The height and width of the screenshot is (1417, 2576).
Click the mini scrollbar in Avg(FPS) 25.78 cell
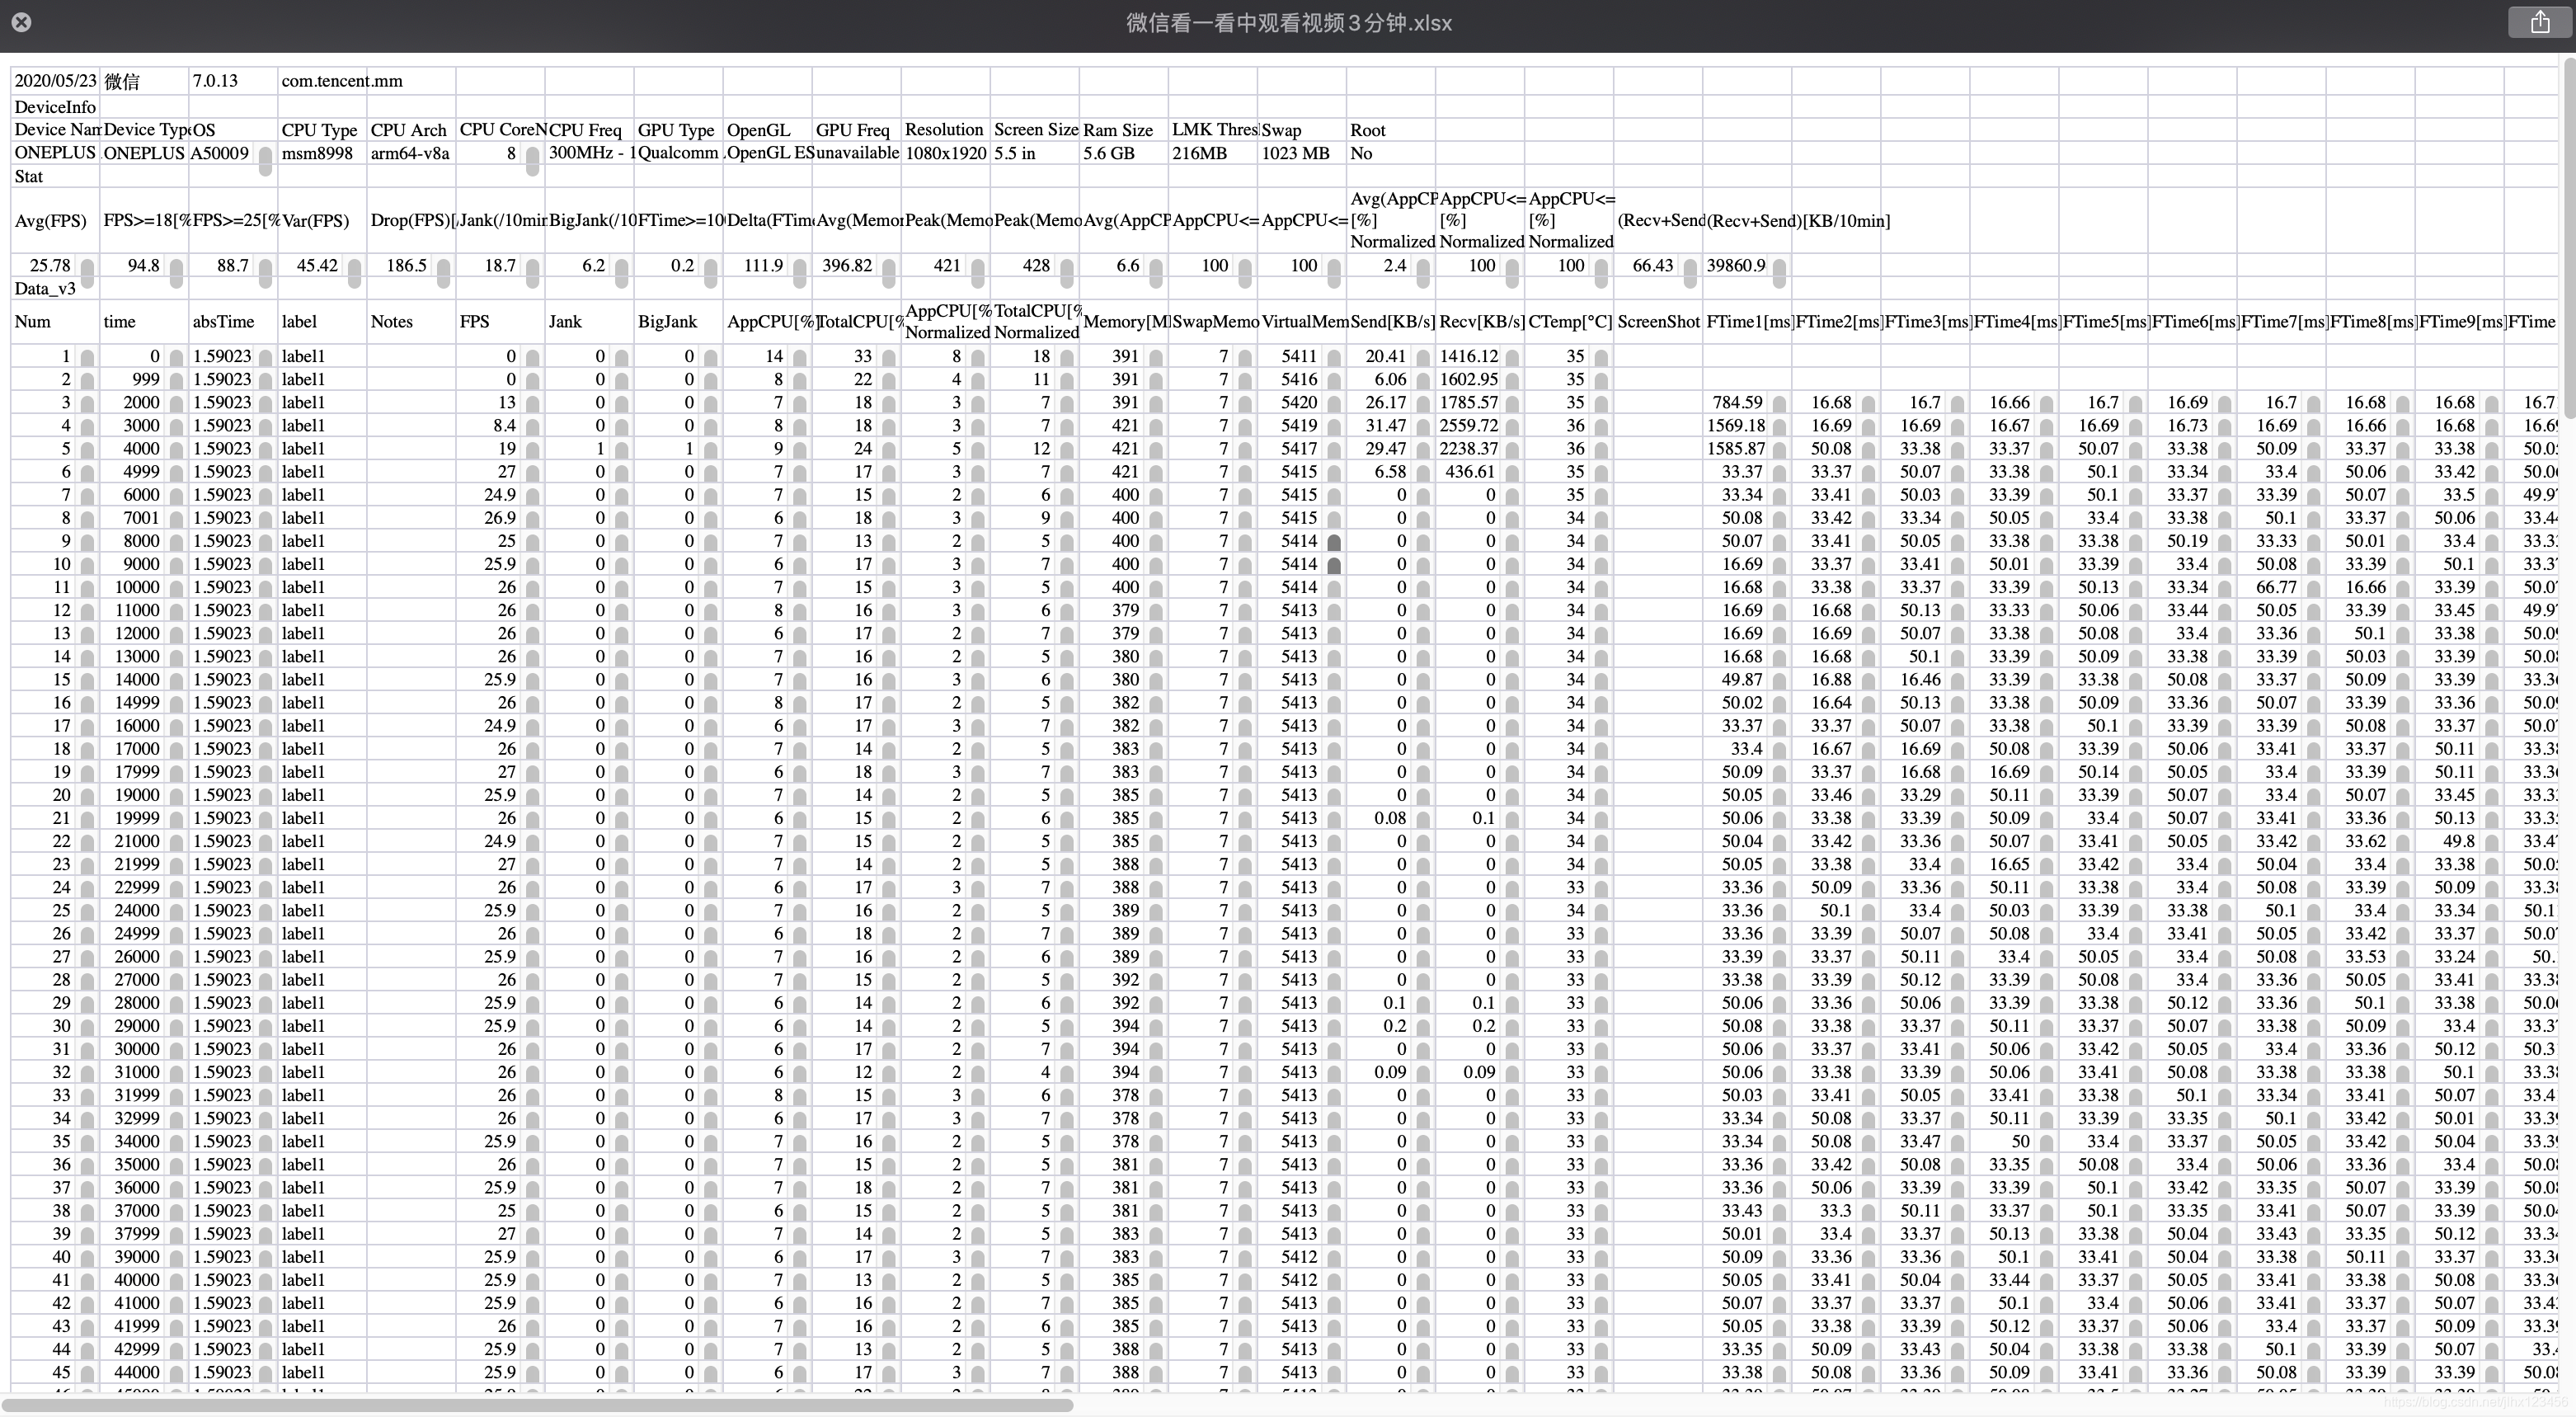click(x=88, y=270)
